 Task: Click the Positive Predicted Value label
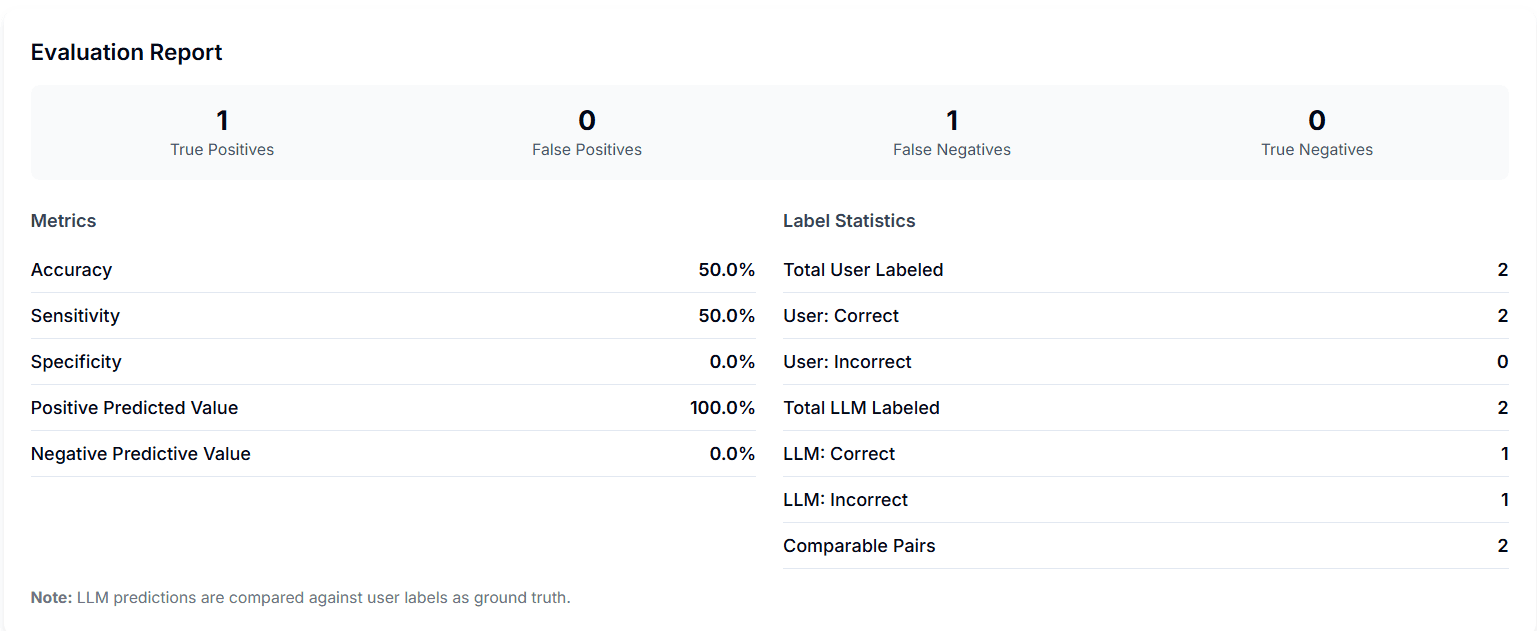click(134, 408)
